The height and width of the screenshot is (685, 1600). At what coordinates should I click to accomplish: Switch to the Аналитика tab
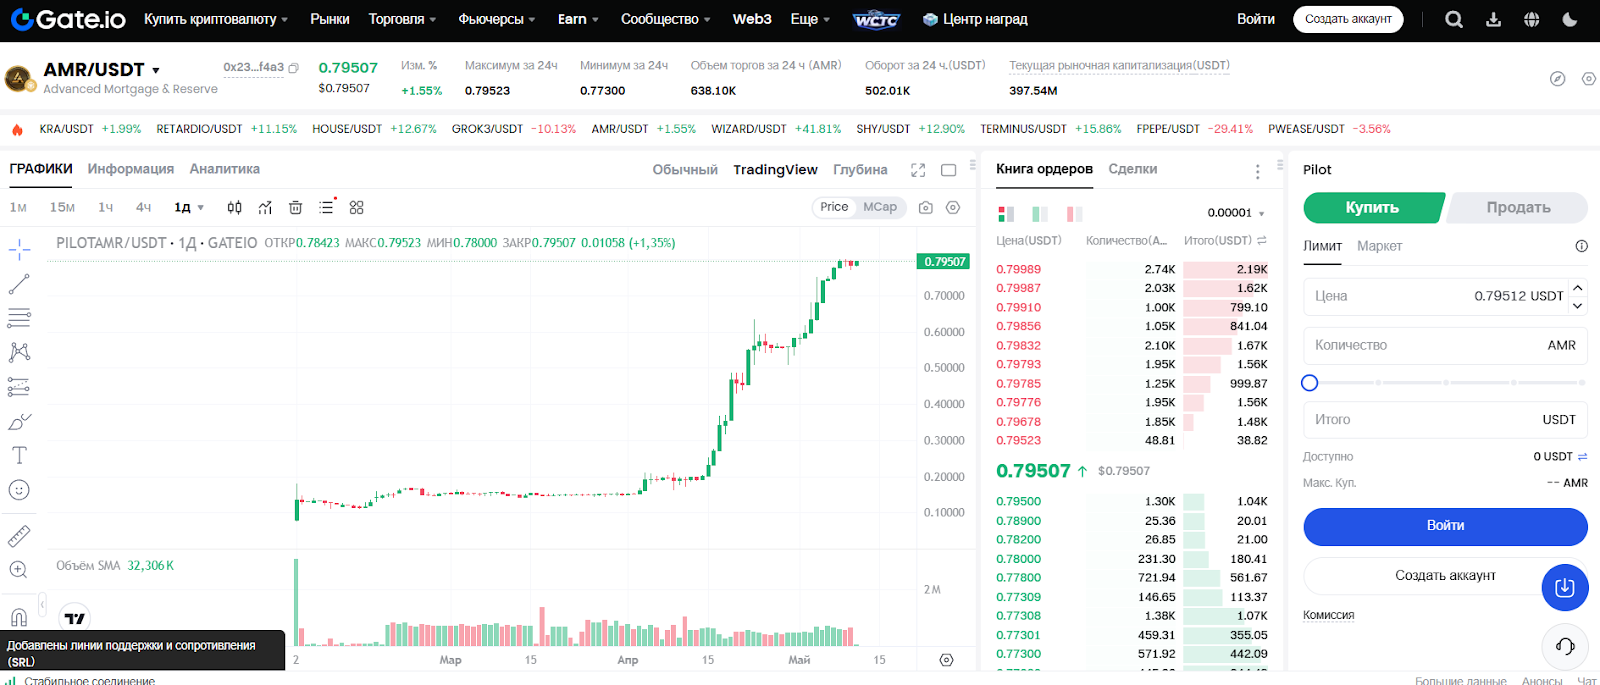(x=225, y=169)
